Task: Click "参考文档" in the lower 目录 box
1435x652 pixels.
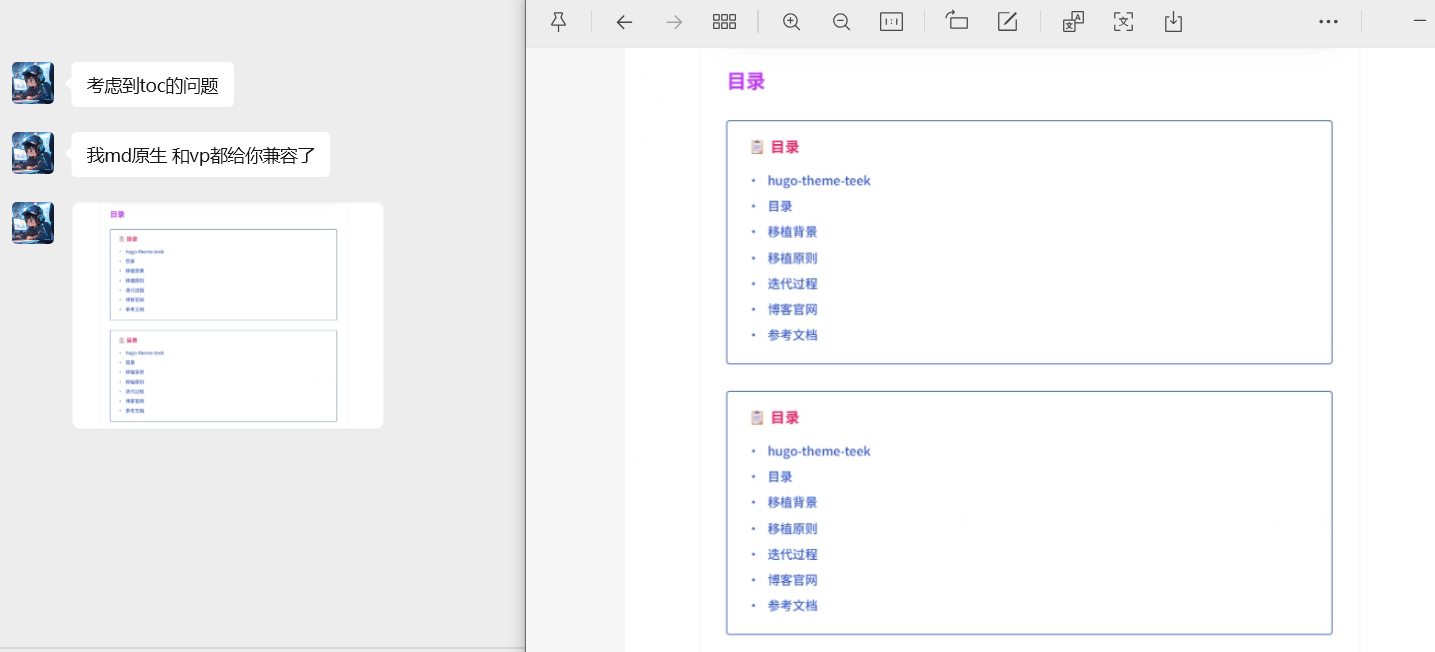Action: 792,605
